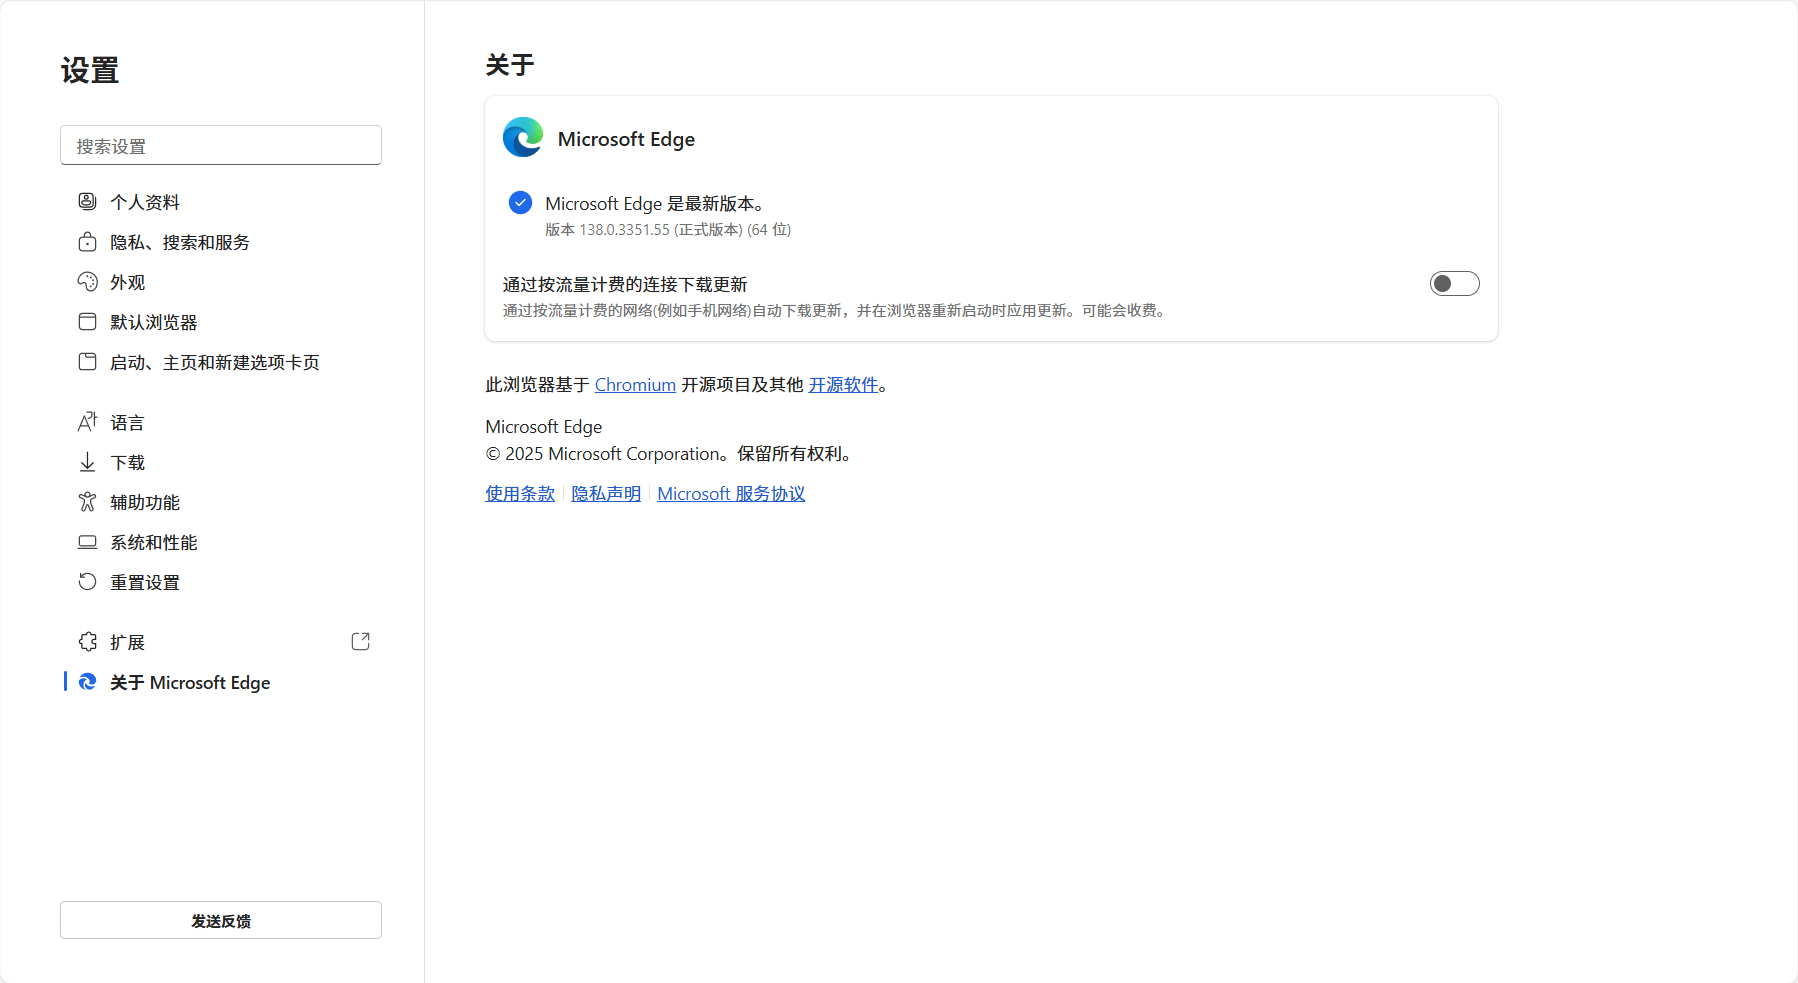Click the 关于 page heading

point(510,65)
